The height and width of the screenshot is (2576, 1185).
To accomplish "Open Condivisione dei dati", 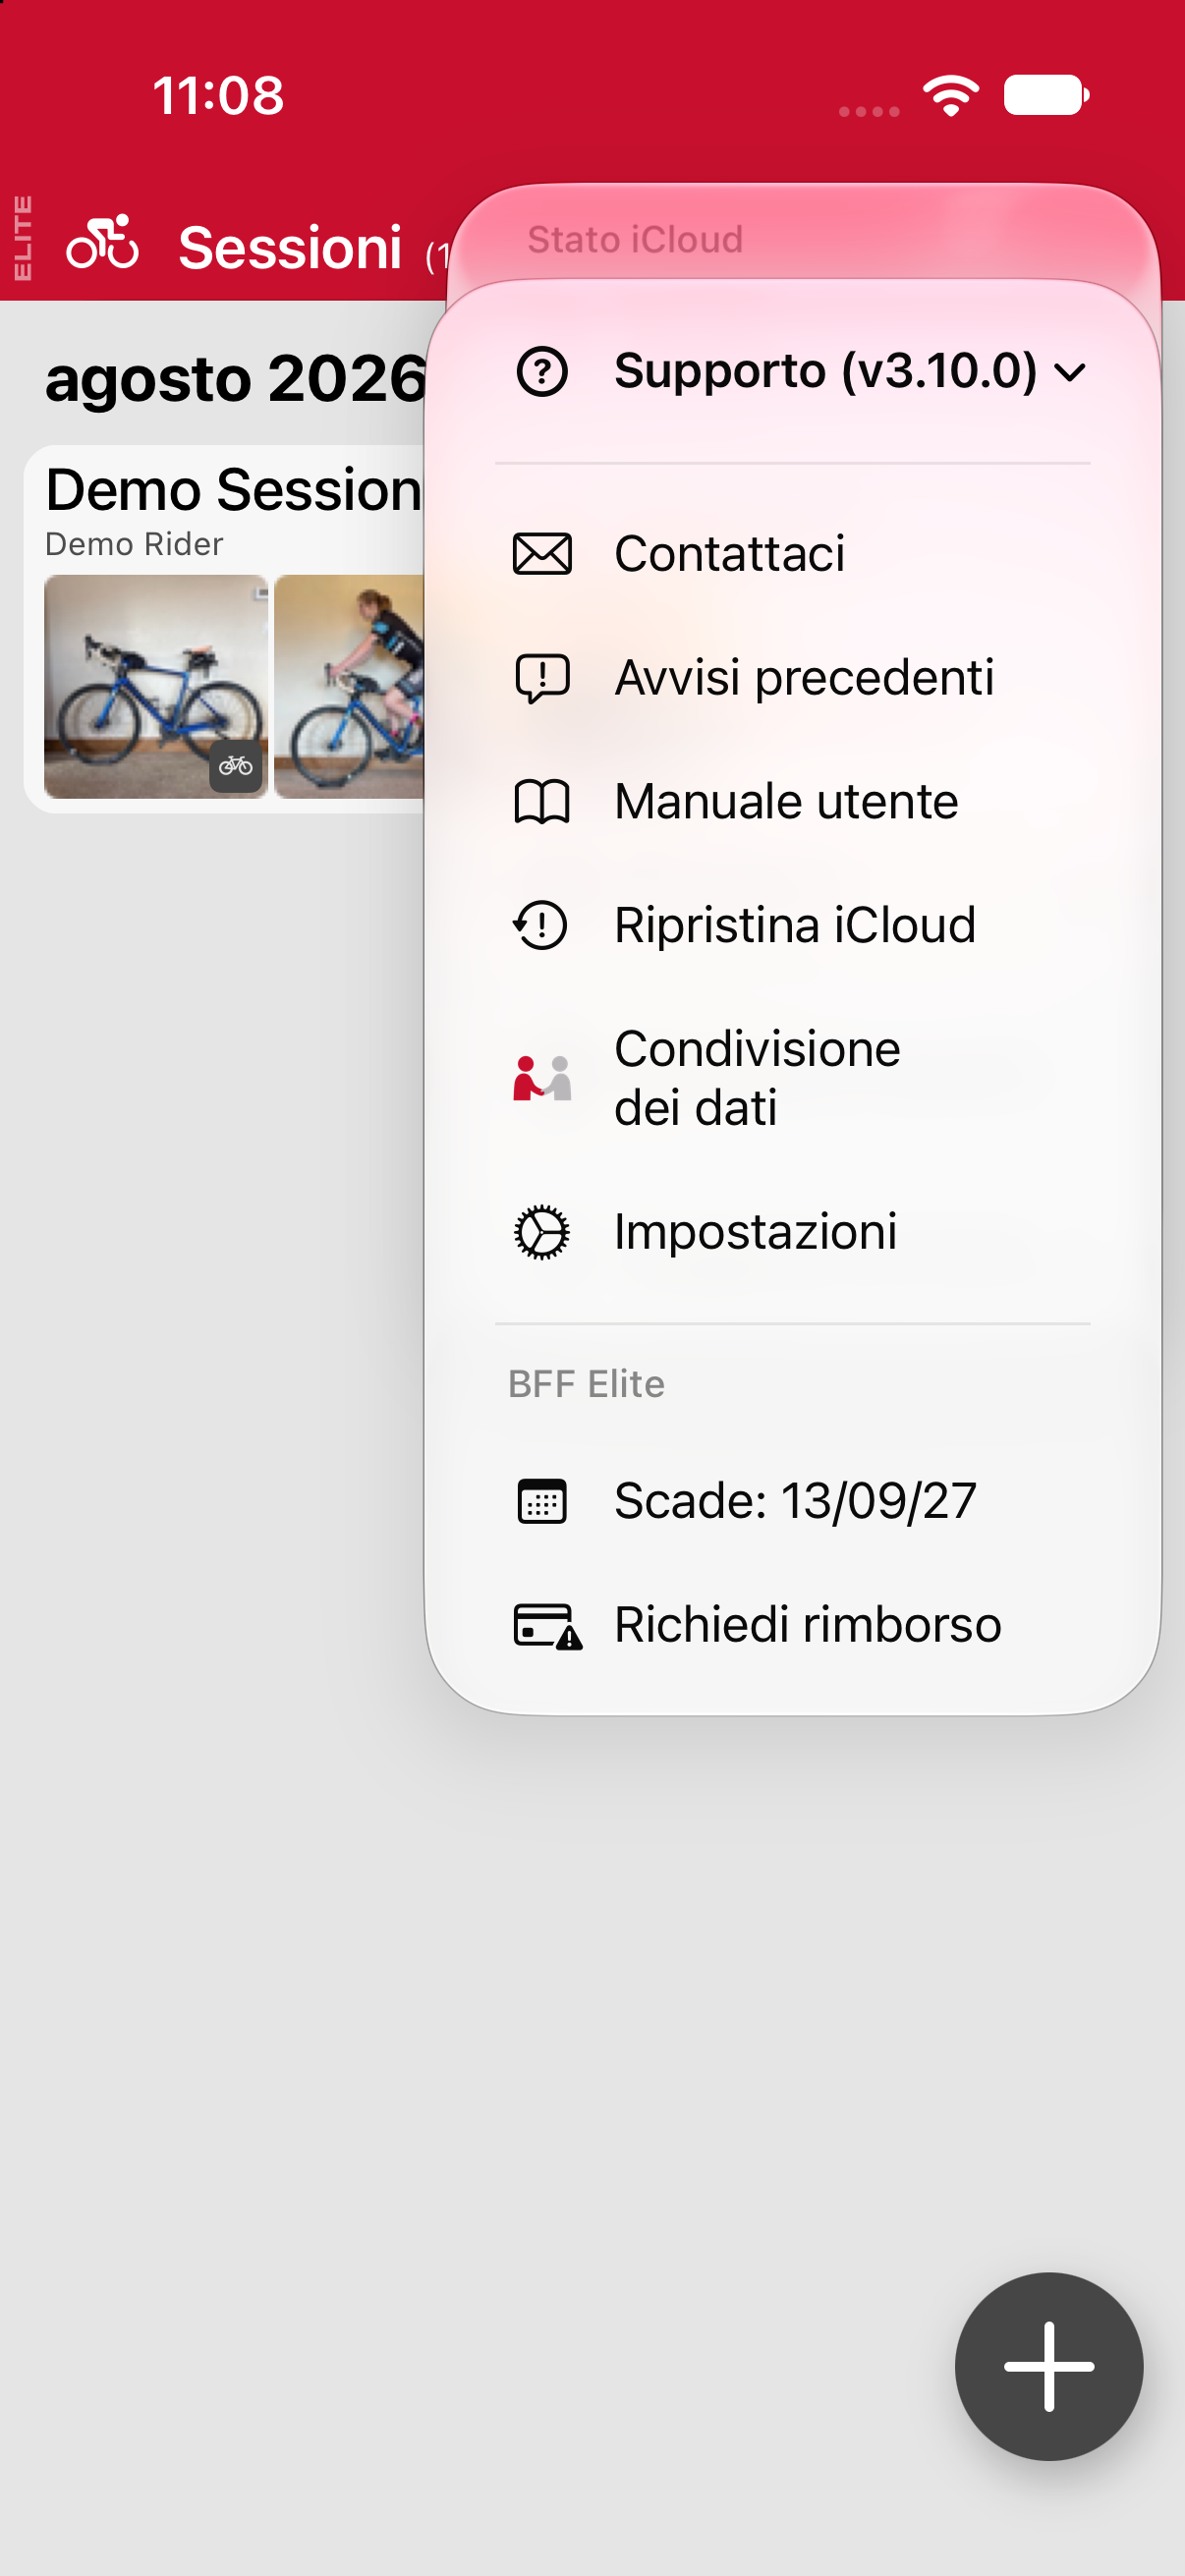I will coord(792,1078).
